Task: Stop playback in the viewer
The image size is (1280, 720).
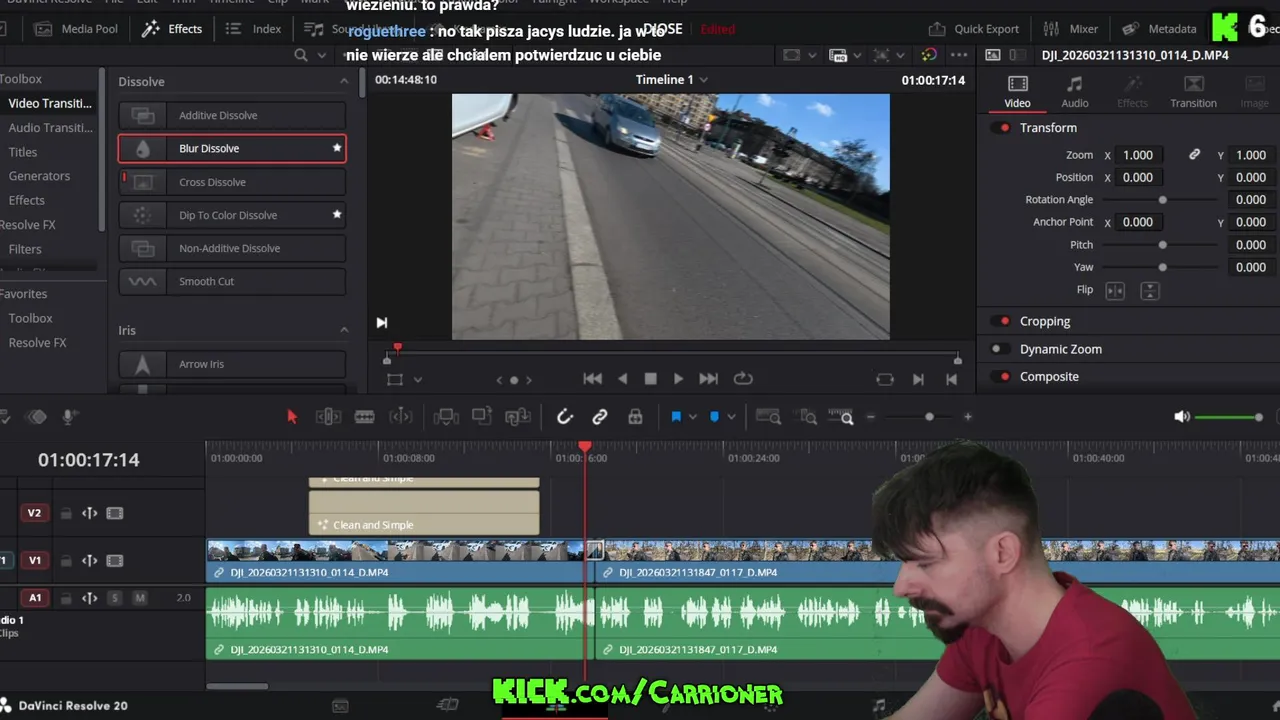Action: [x=651, y=379]
